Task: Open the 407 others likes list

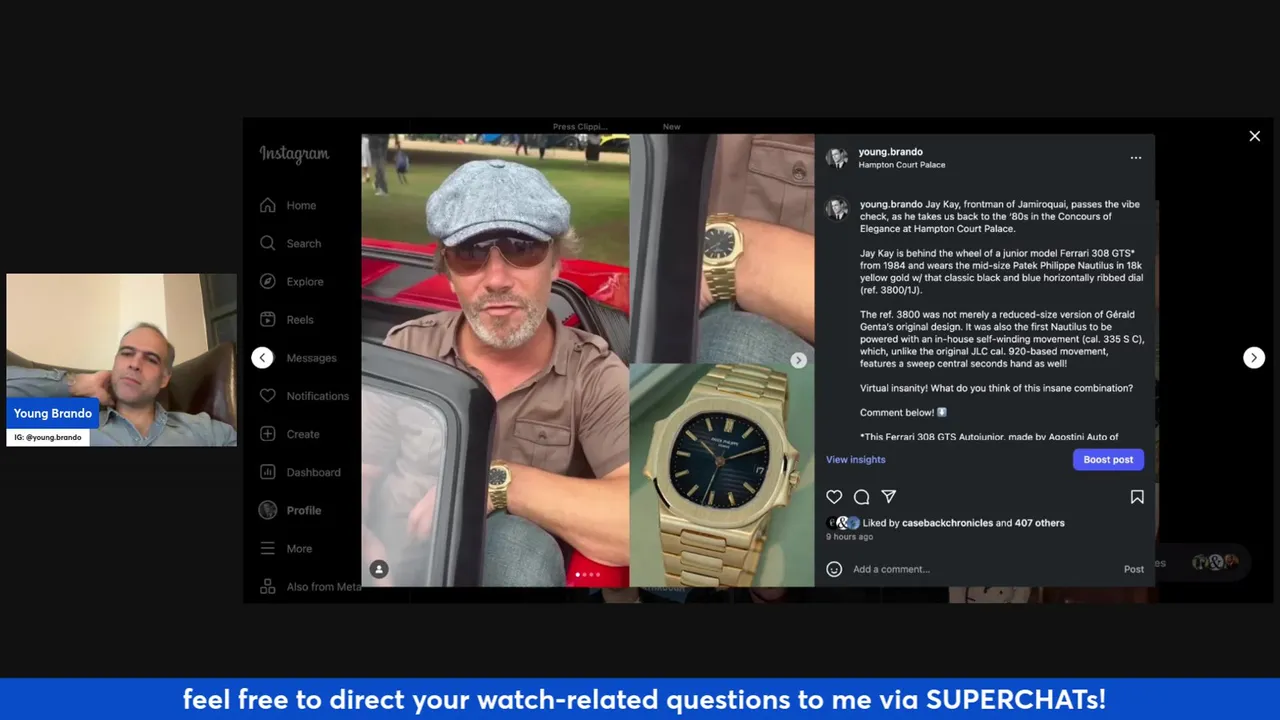Action: pyautogui.click(x=1039, y=523)
